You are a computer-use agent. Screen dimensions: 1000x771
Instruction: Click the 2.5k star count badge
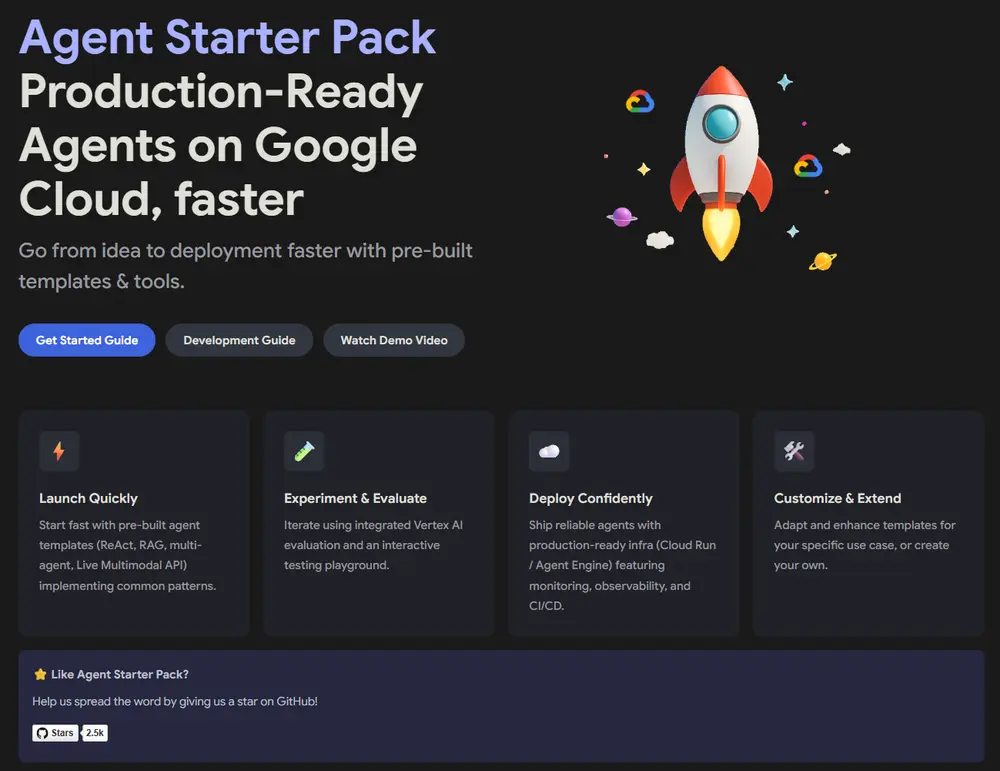tap(95, 733)
